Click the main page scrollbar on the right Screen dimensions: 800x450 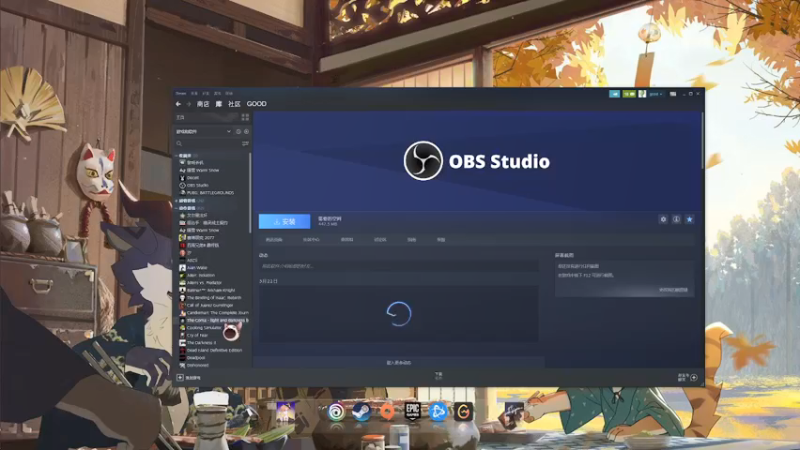click(x=702, y=140)
